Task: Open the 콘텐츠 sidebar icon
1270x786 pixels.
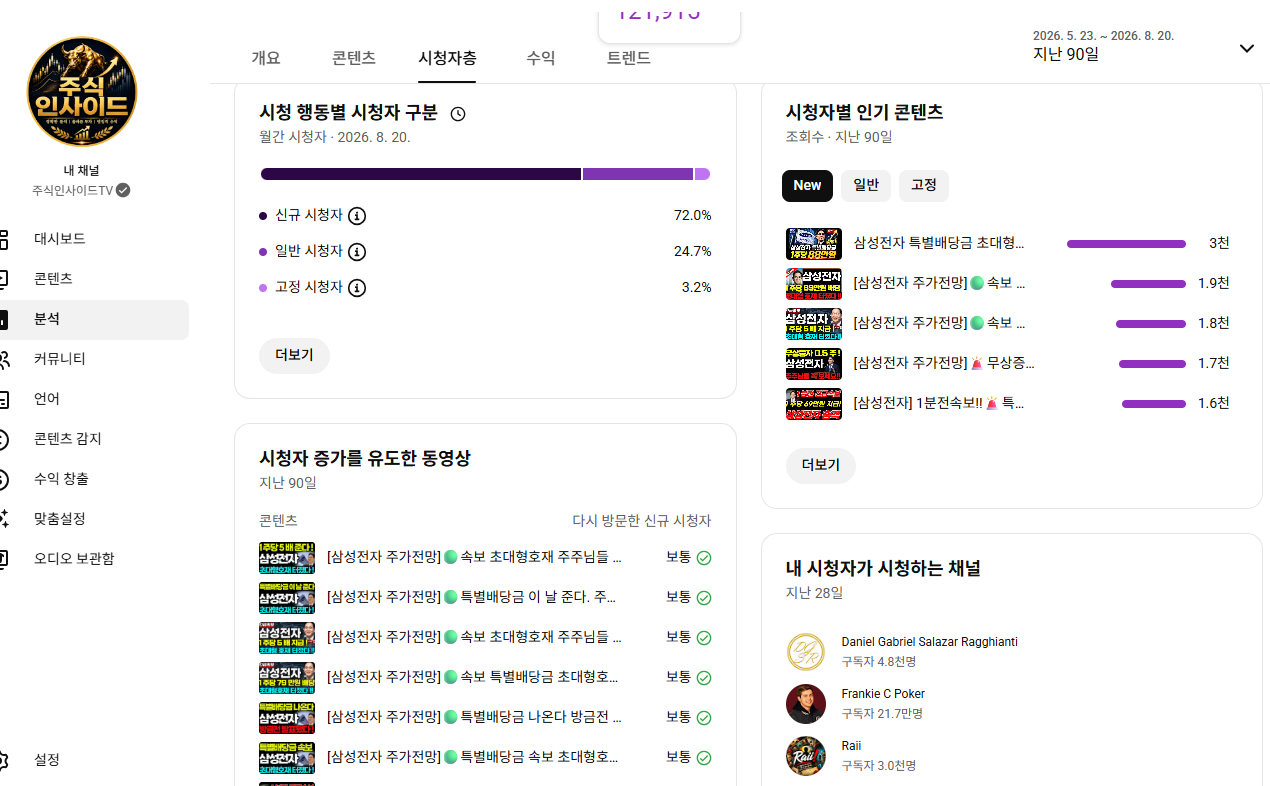Action: (x=3, y=279)
